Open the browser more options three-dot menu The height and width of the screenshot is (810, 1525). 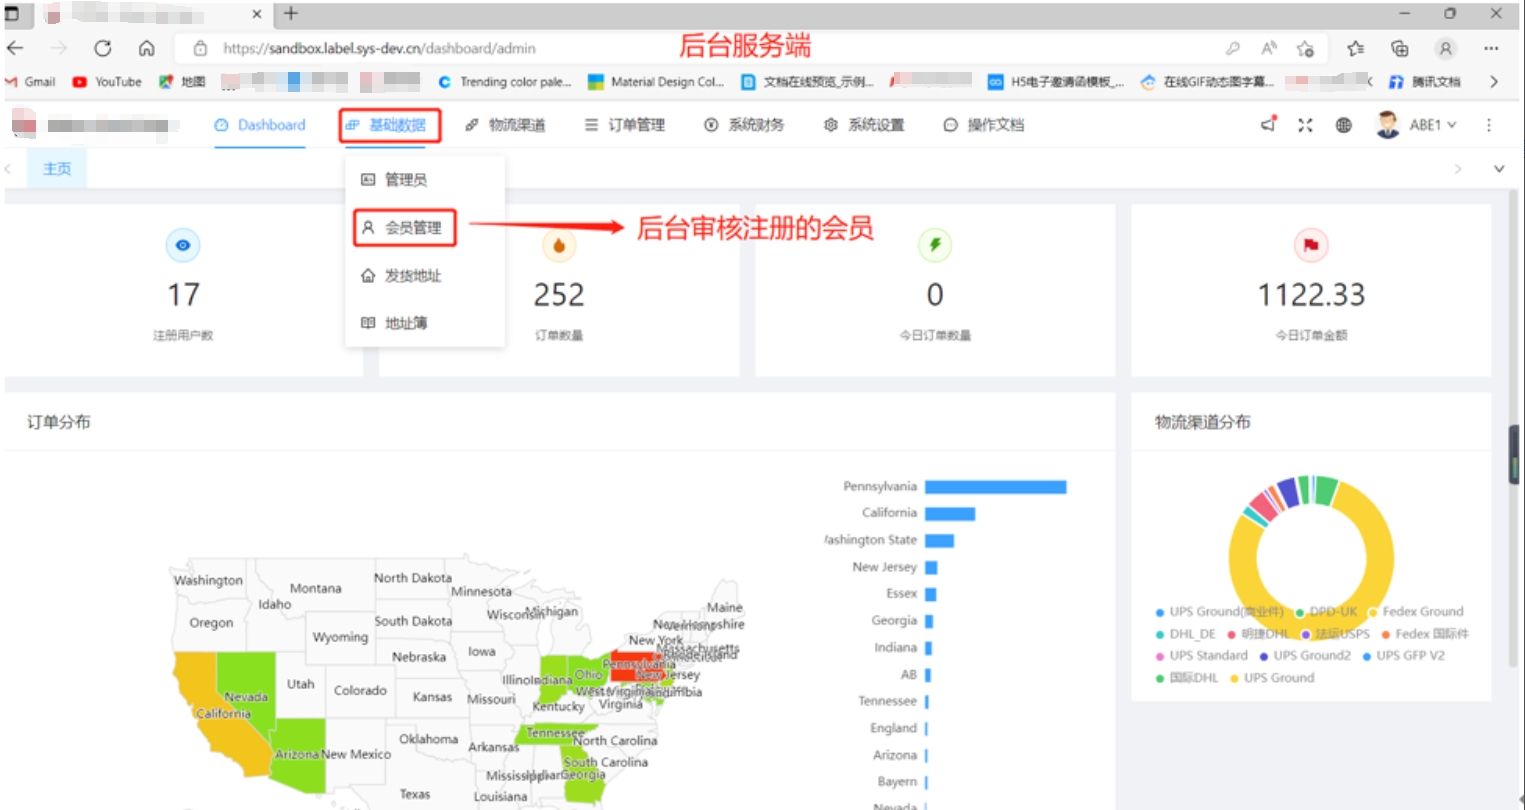[1491, 47]
